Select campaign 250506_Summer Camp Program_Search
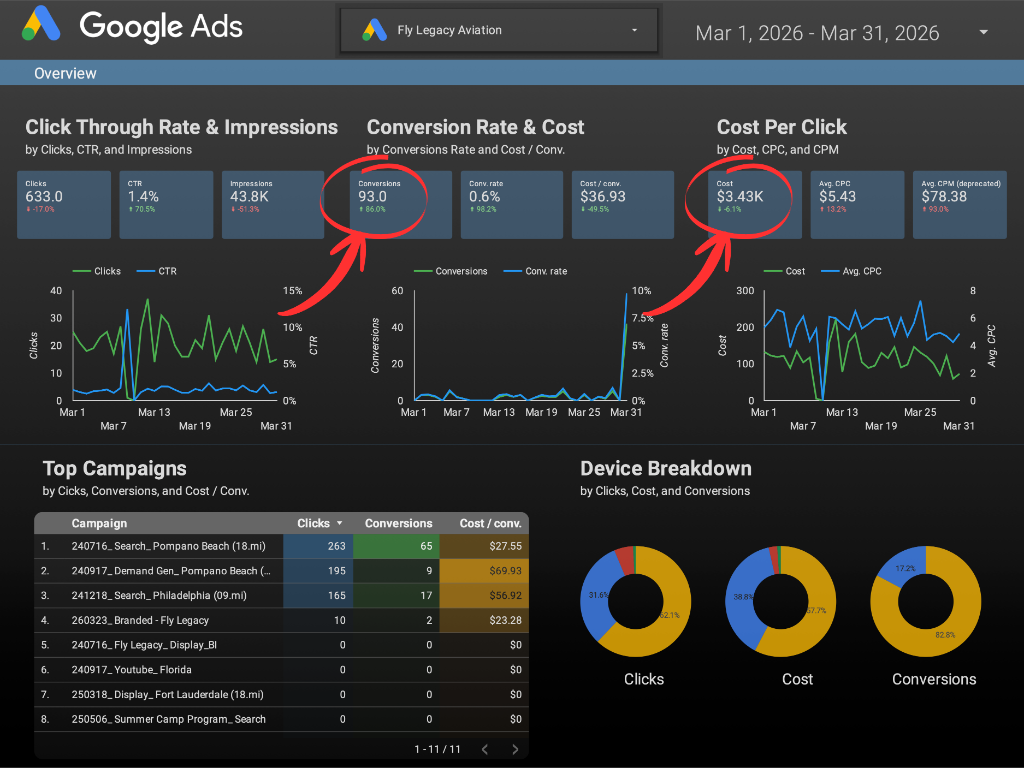 tap(168, 720)
